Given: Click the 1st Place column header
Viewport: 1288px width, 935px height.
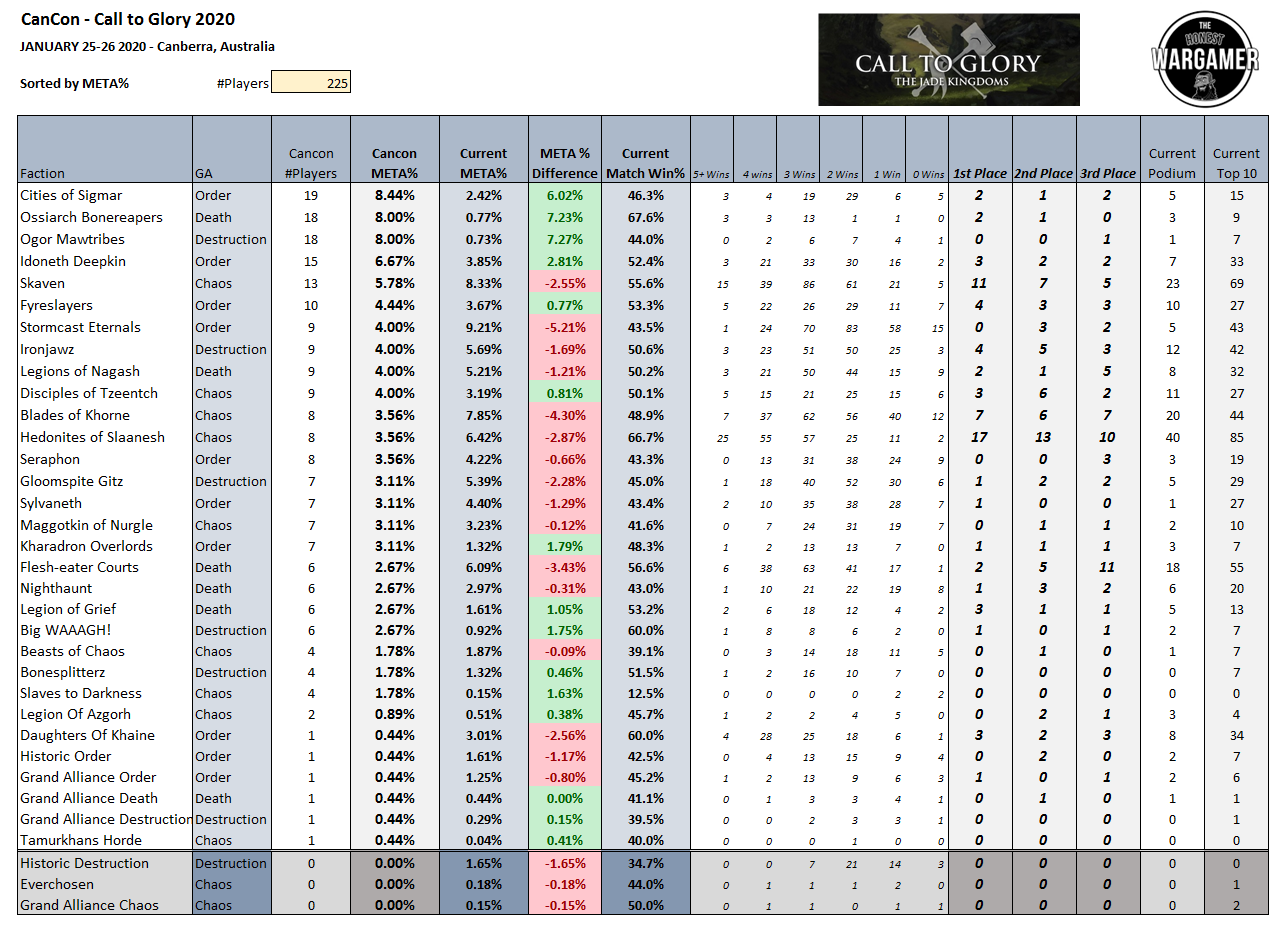Looking at the screenshot, I should [x=979, y=173].
